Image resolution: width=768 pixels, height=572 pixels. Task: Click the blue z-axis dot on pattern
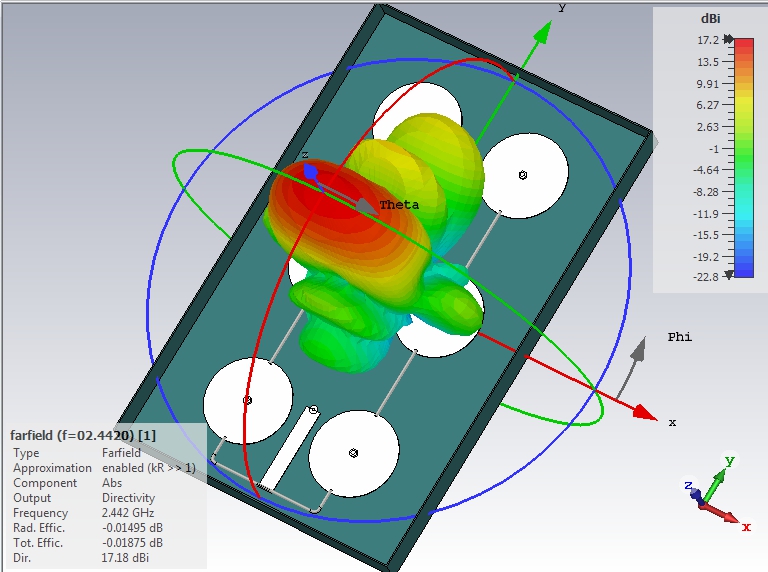pos(310,173)
